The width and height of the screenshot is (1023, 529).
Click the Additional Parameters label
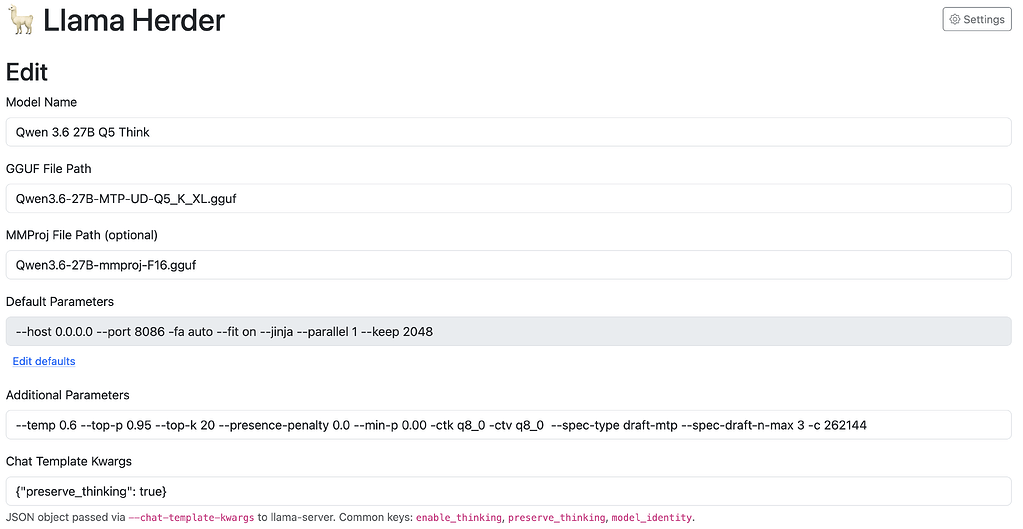tap(68, 395)
